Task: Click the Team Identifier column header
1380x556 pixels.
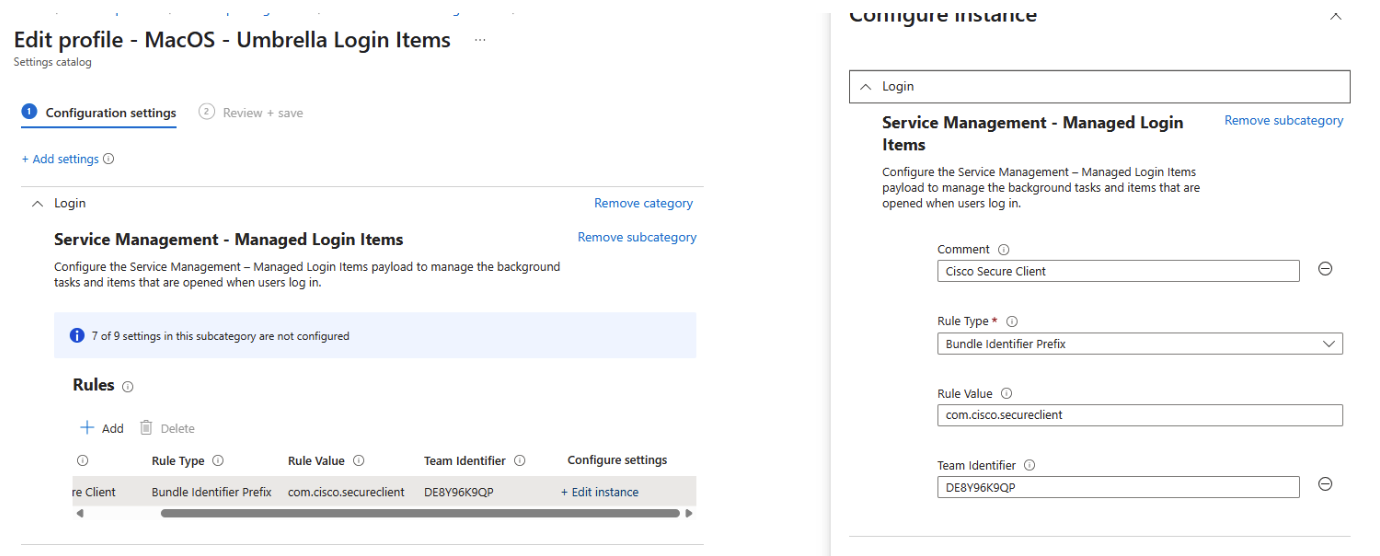Action: pos(465,461)
